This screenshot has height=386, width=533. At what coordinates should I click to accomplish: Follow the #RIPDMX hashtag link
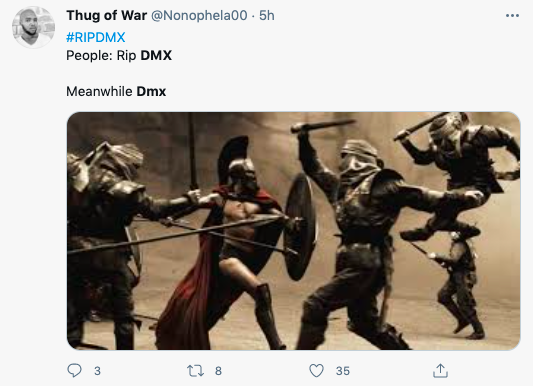[x=96, y=37]
